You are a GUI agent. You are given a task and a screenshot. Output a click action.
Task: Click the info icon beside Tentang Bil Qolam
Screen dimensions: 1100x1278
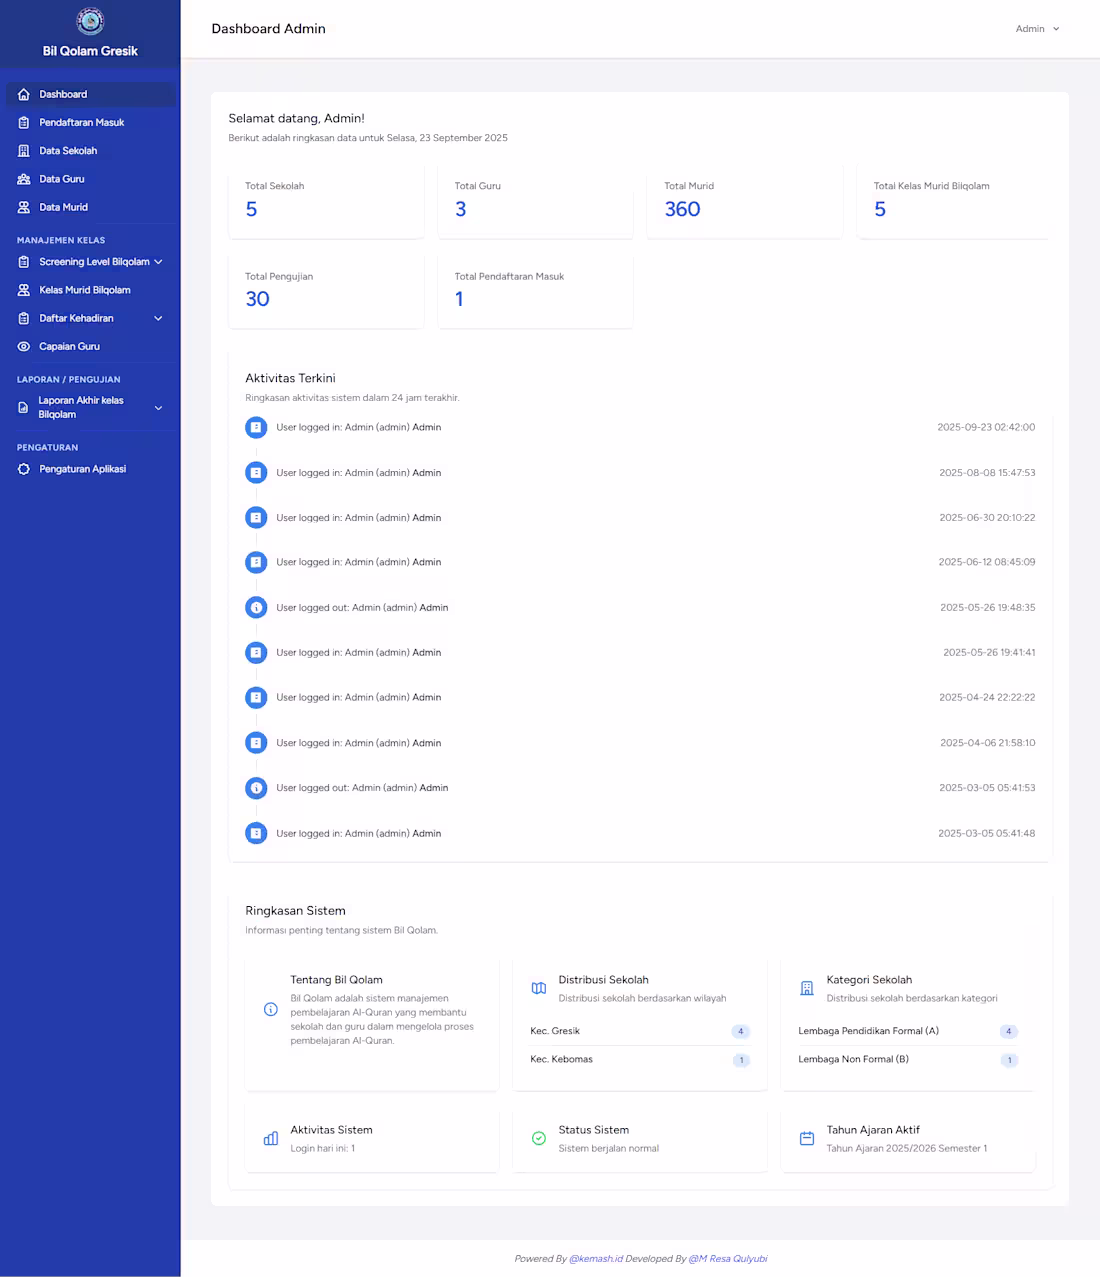(x=270, y=1009)
